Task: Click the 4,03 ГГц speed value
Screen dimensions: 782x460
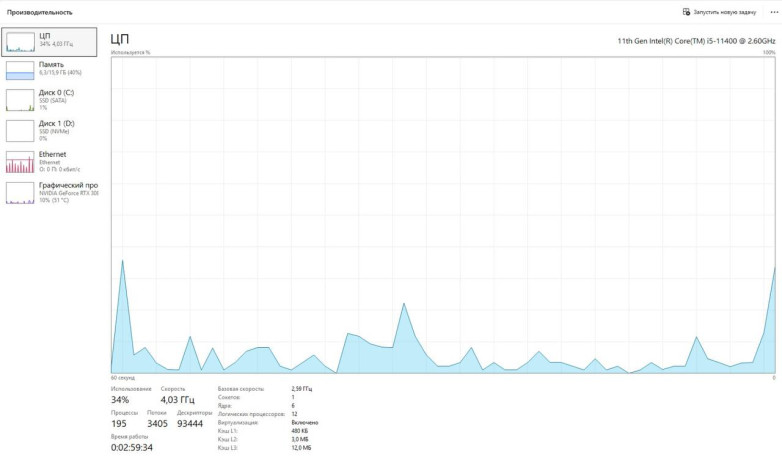Action: (176, 399)
